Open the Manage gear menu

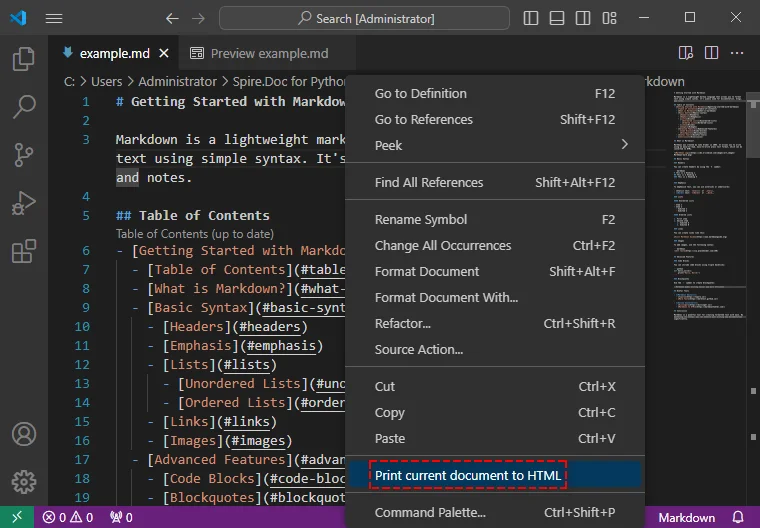pyautogui.click(x=23, y=483)
